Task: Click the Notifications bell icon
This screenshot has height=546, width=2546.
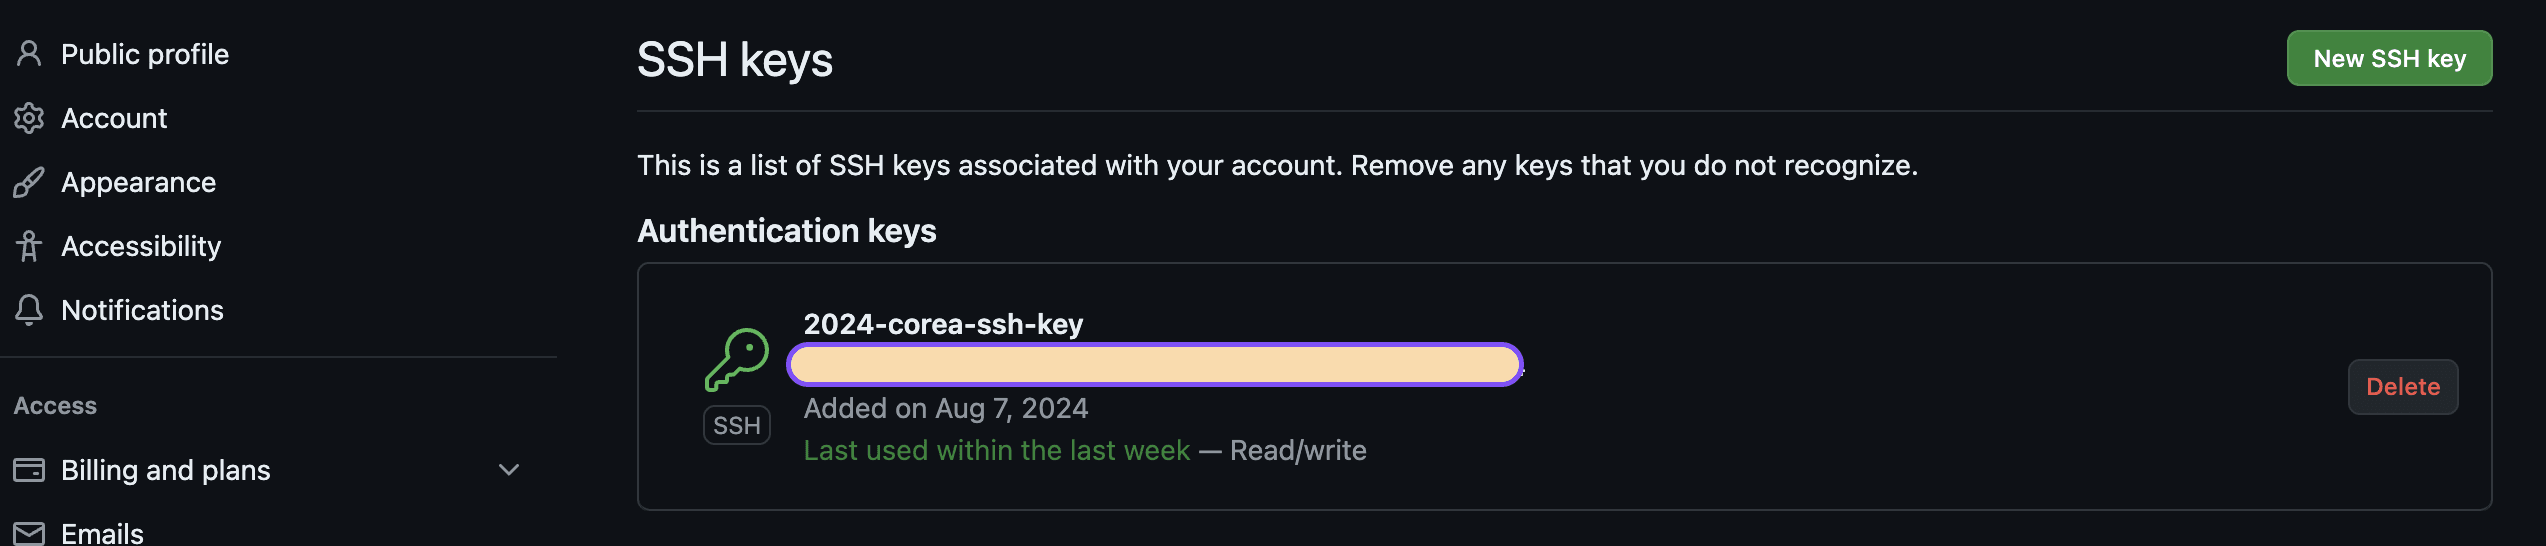Action: point(29,310)
